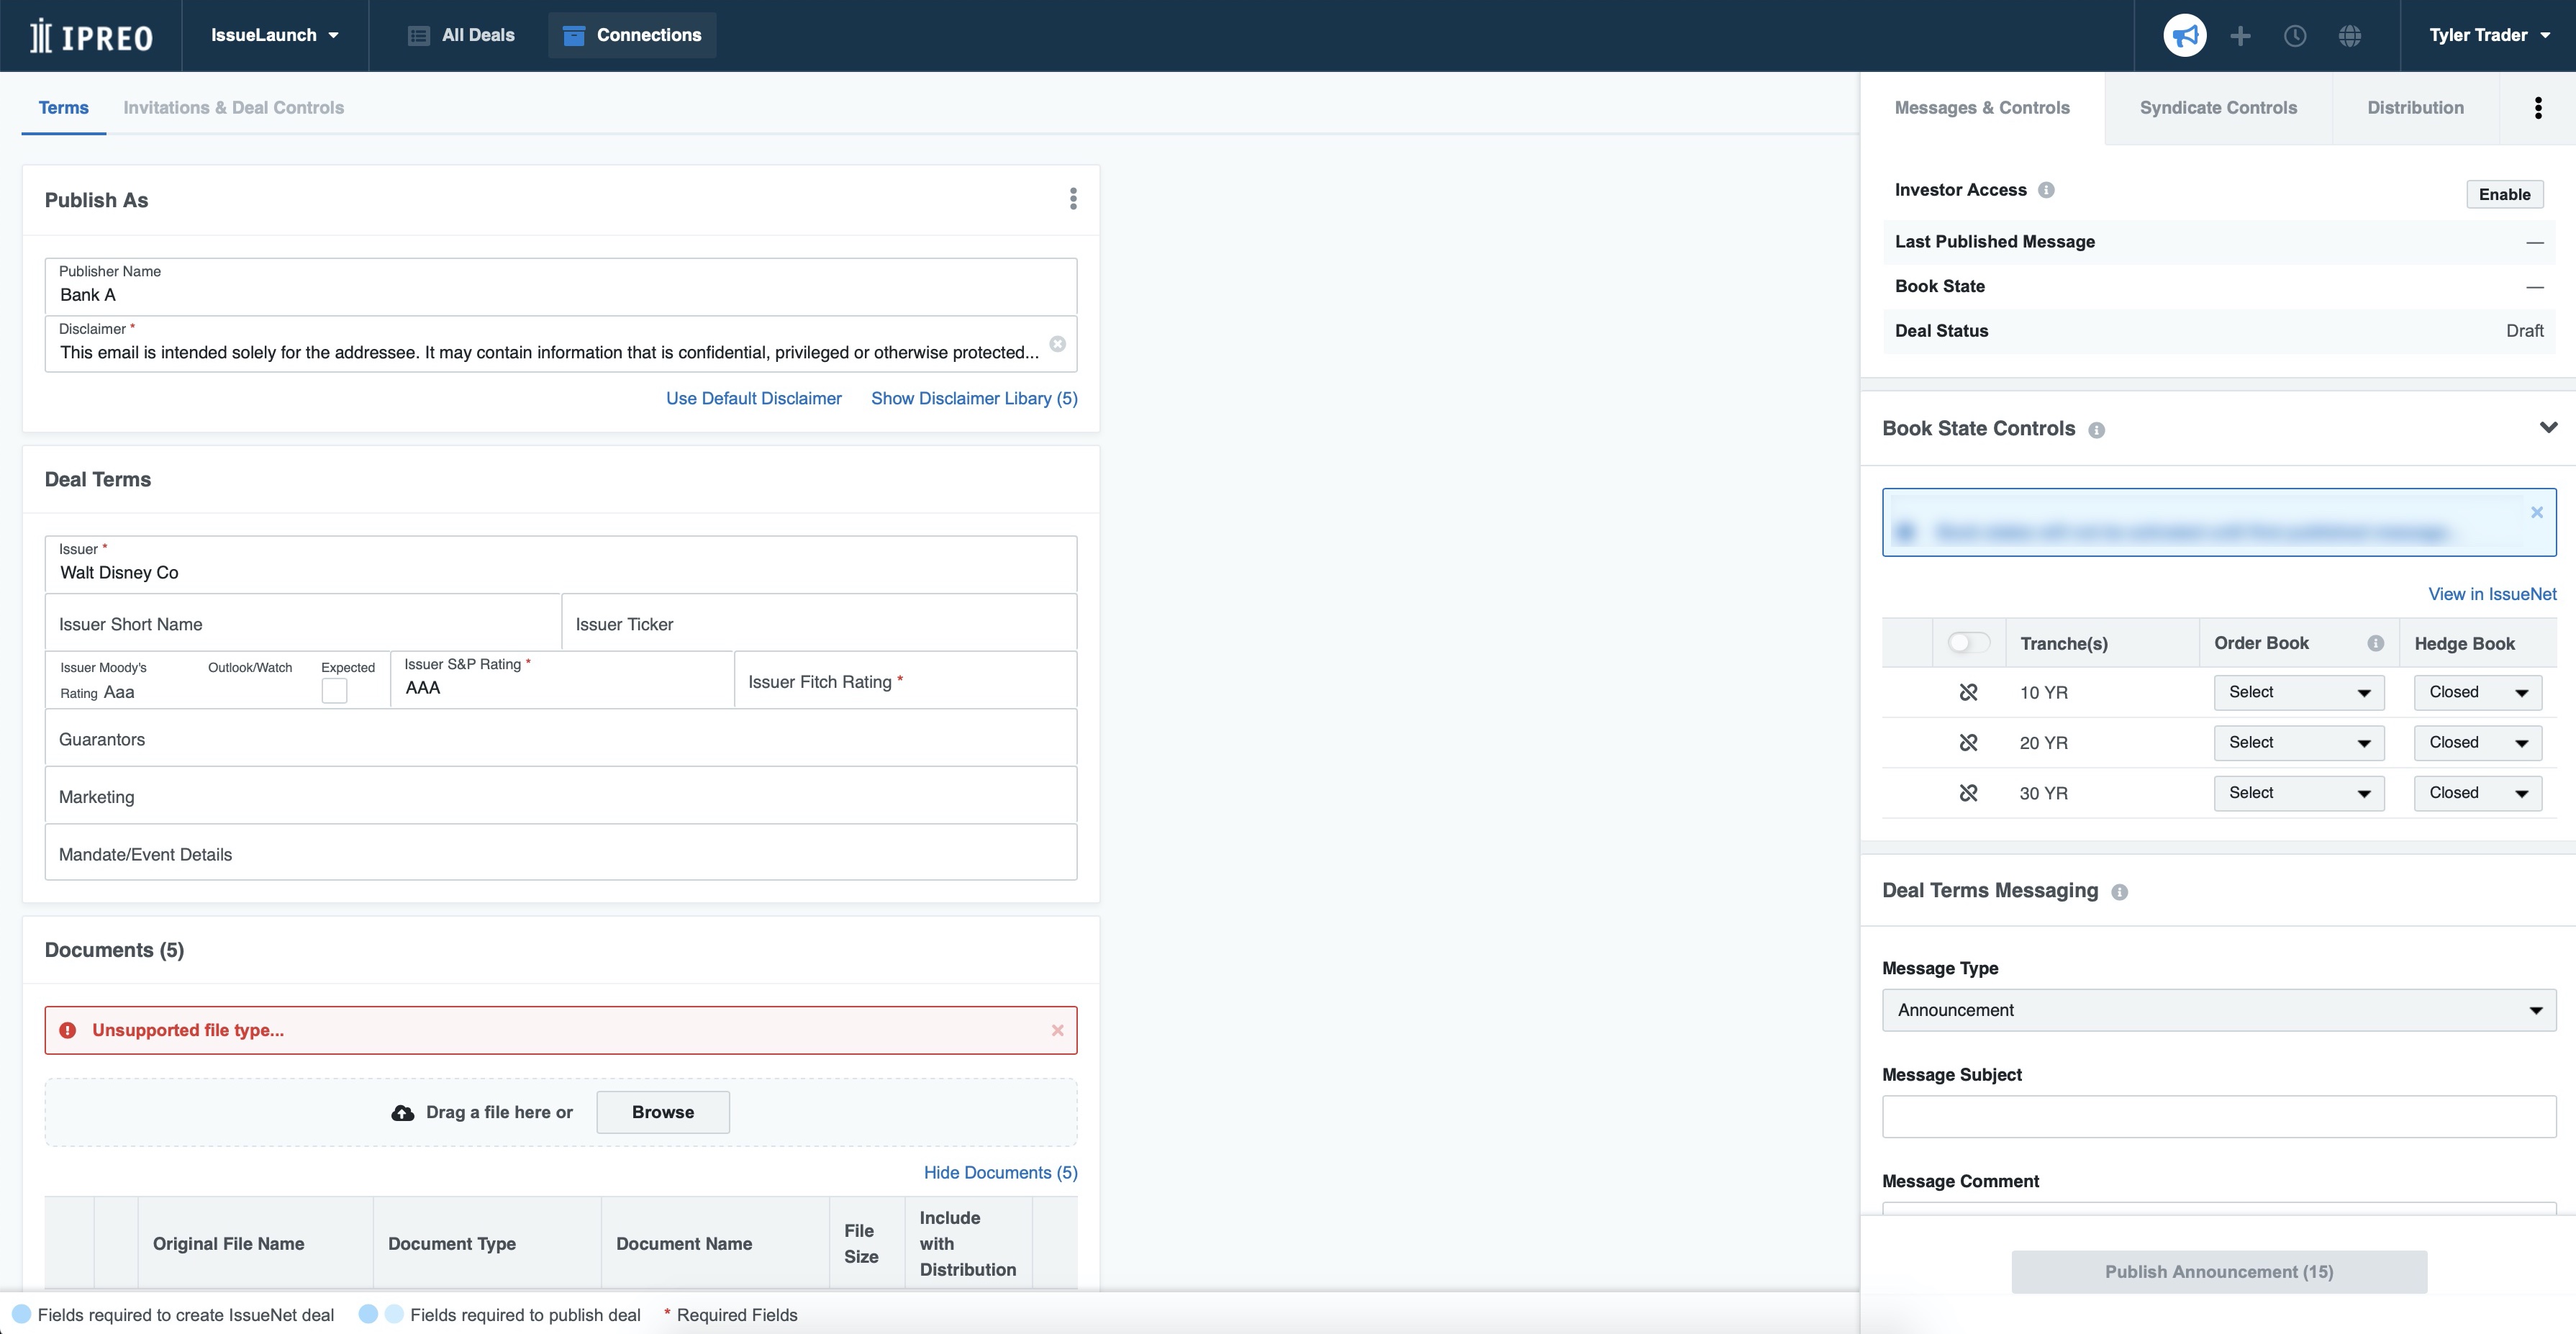Click unlink icon for 30 YR tranche

(1968, 793)
